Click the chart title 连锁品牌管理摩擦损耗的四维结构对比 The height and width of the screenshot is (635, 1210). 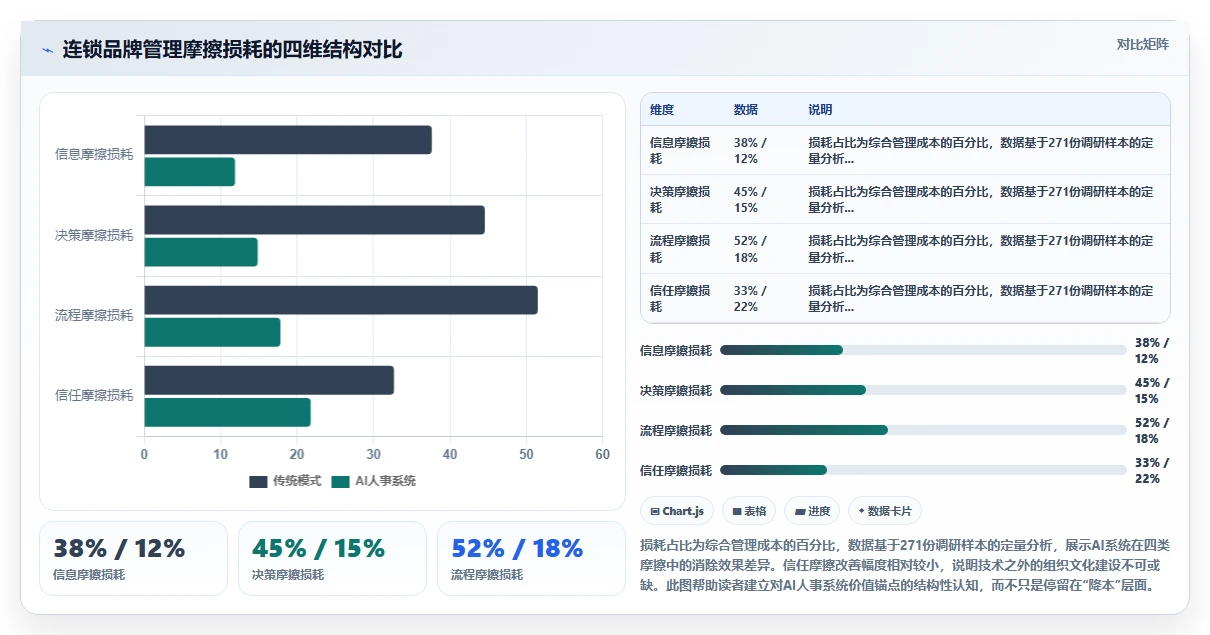[x=233, y=49]
